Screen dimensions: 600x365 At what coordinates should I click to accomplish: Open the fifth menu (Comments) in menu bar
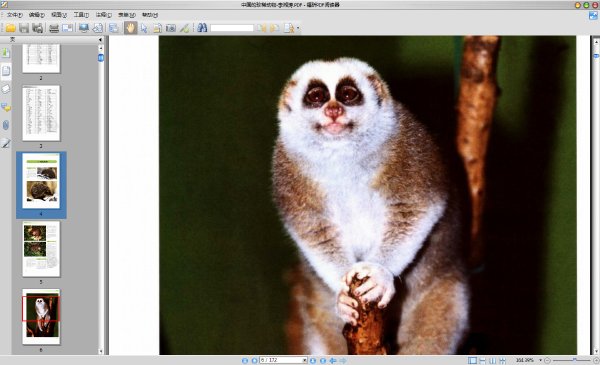tap(104, 15)
